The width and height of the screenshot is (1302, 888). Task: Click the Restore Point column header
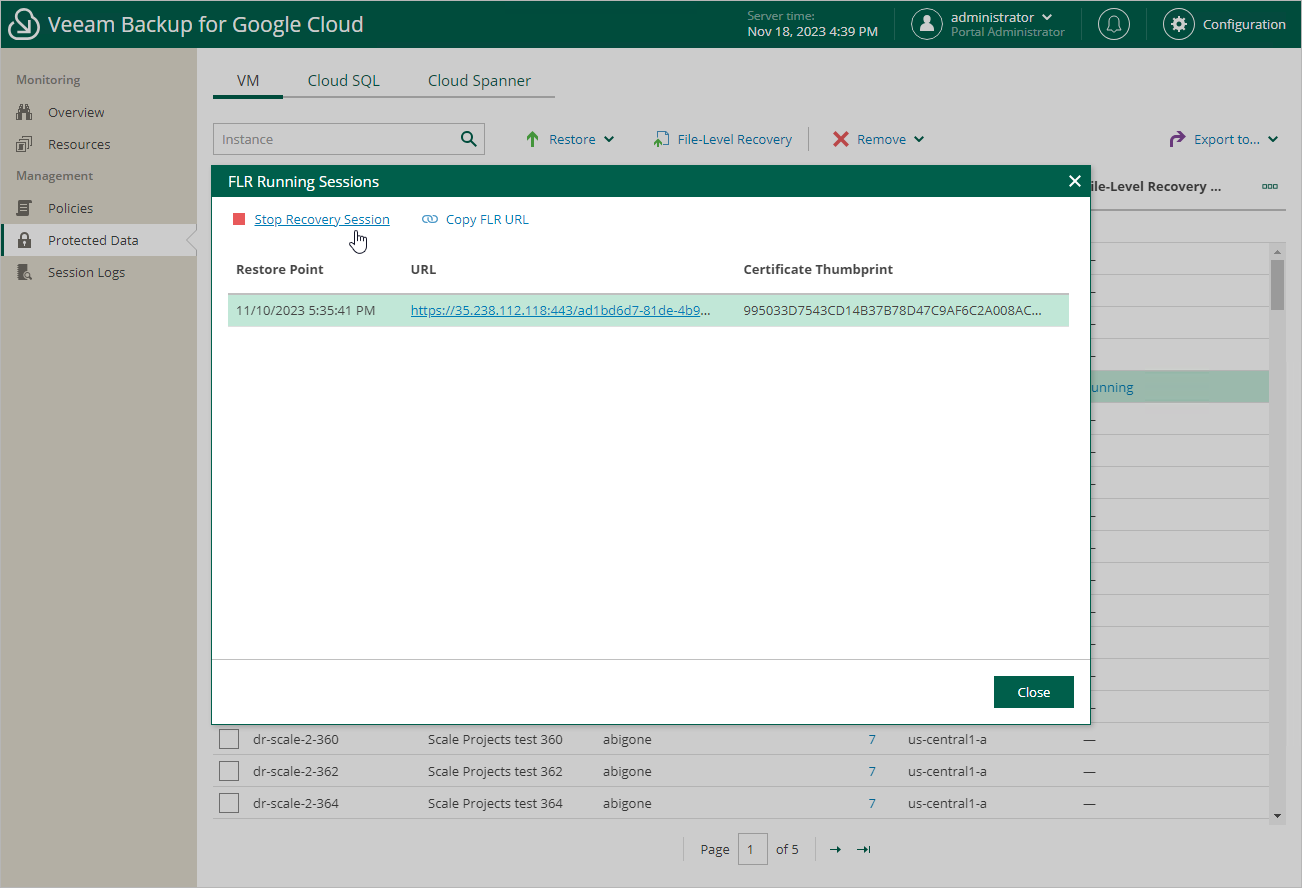[x=280, y=269]
